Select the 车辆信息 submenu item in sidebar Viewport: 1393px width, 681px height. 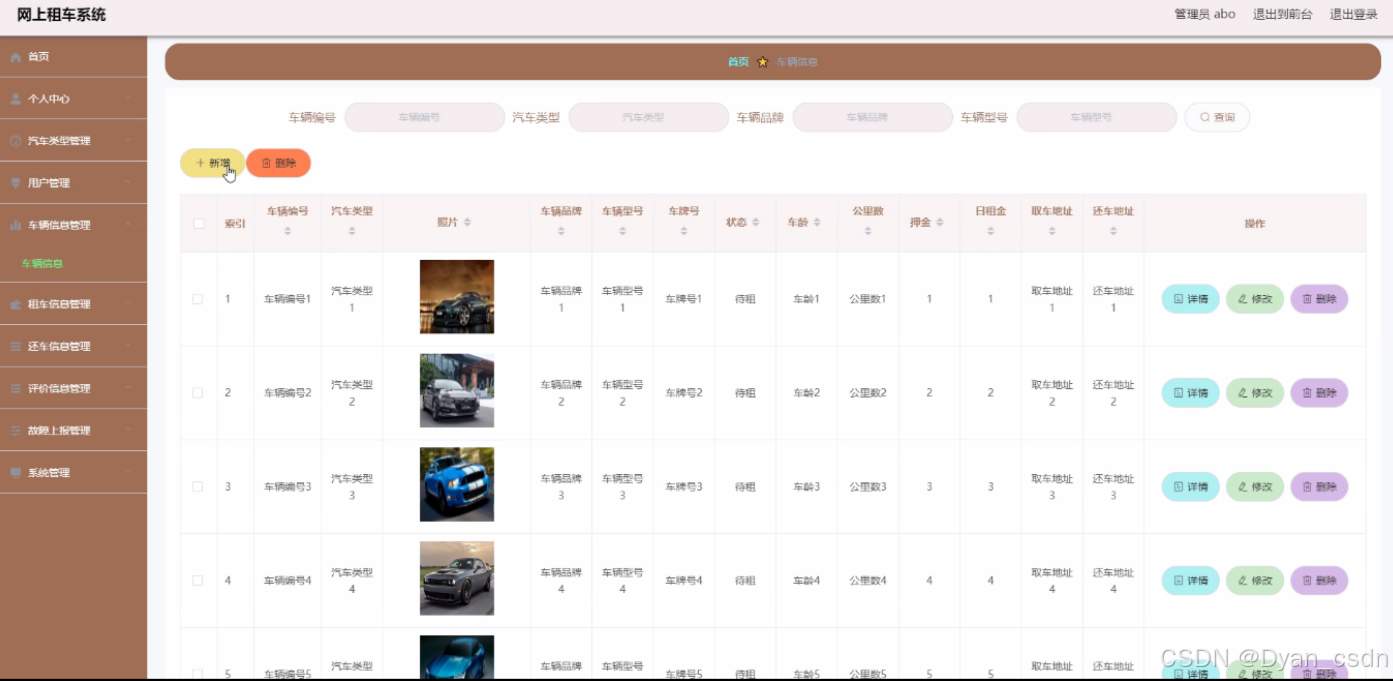42,264
